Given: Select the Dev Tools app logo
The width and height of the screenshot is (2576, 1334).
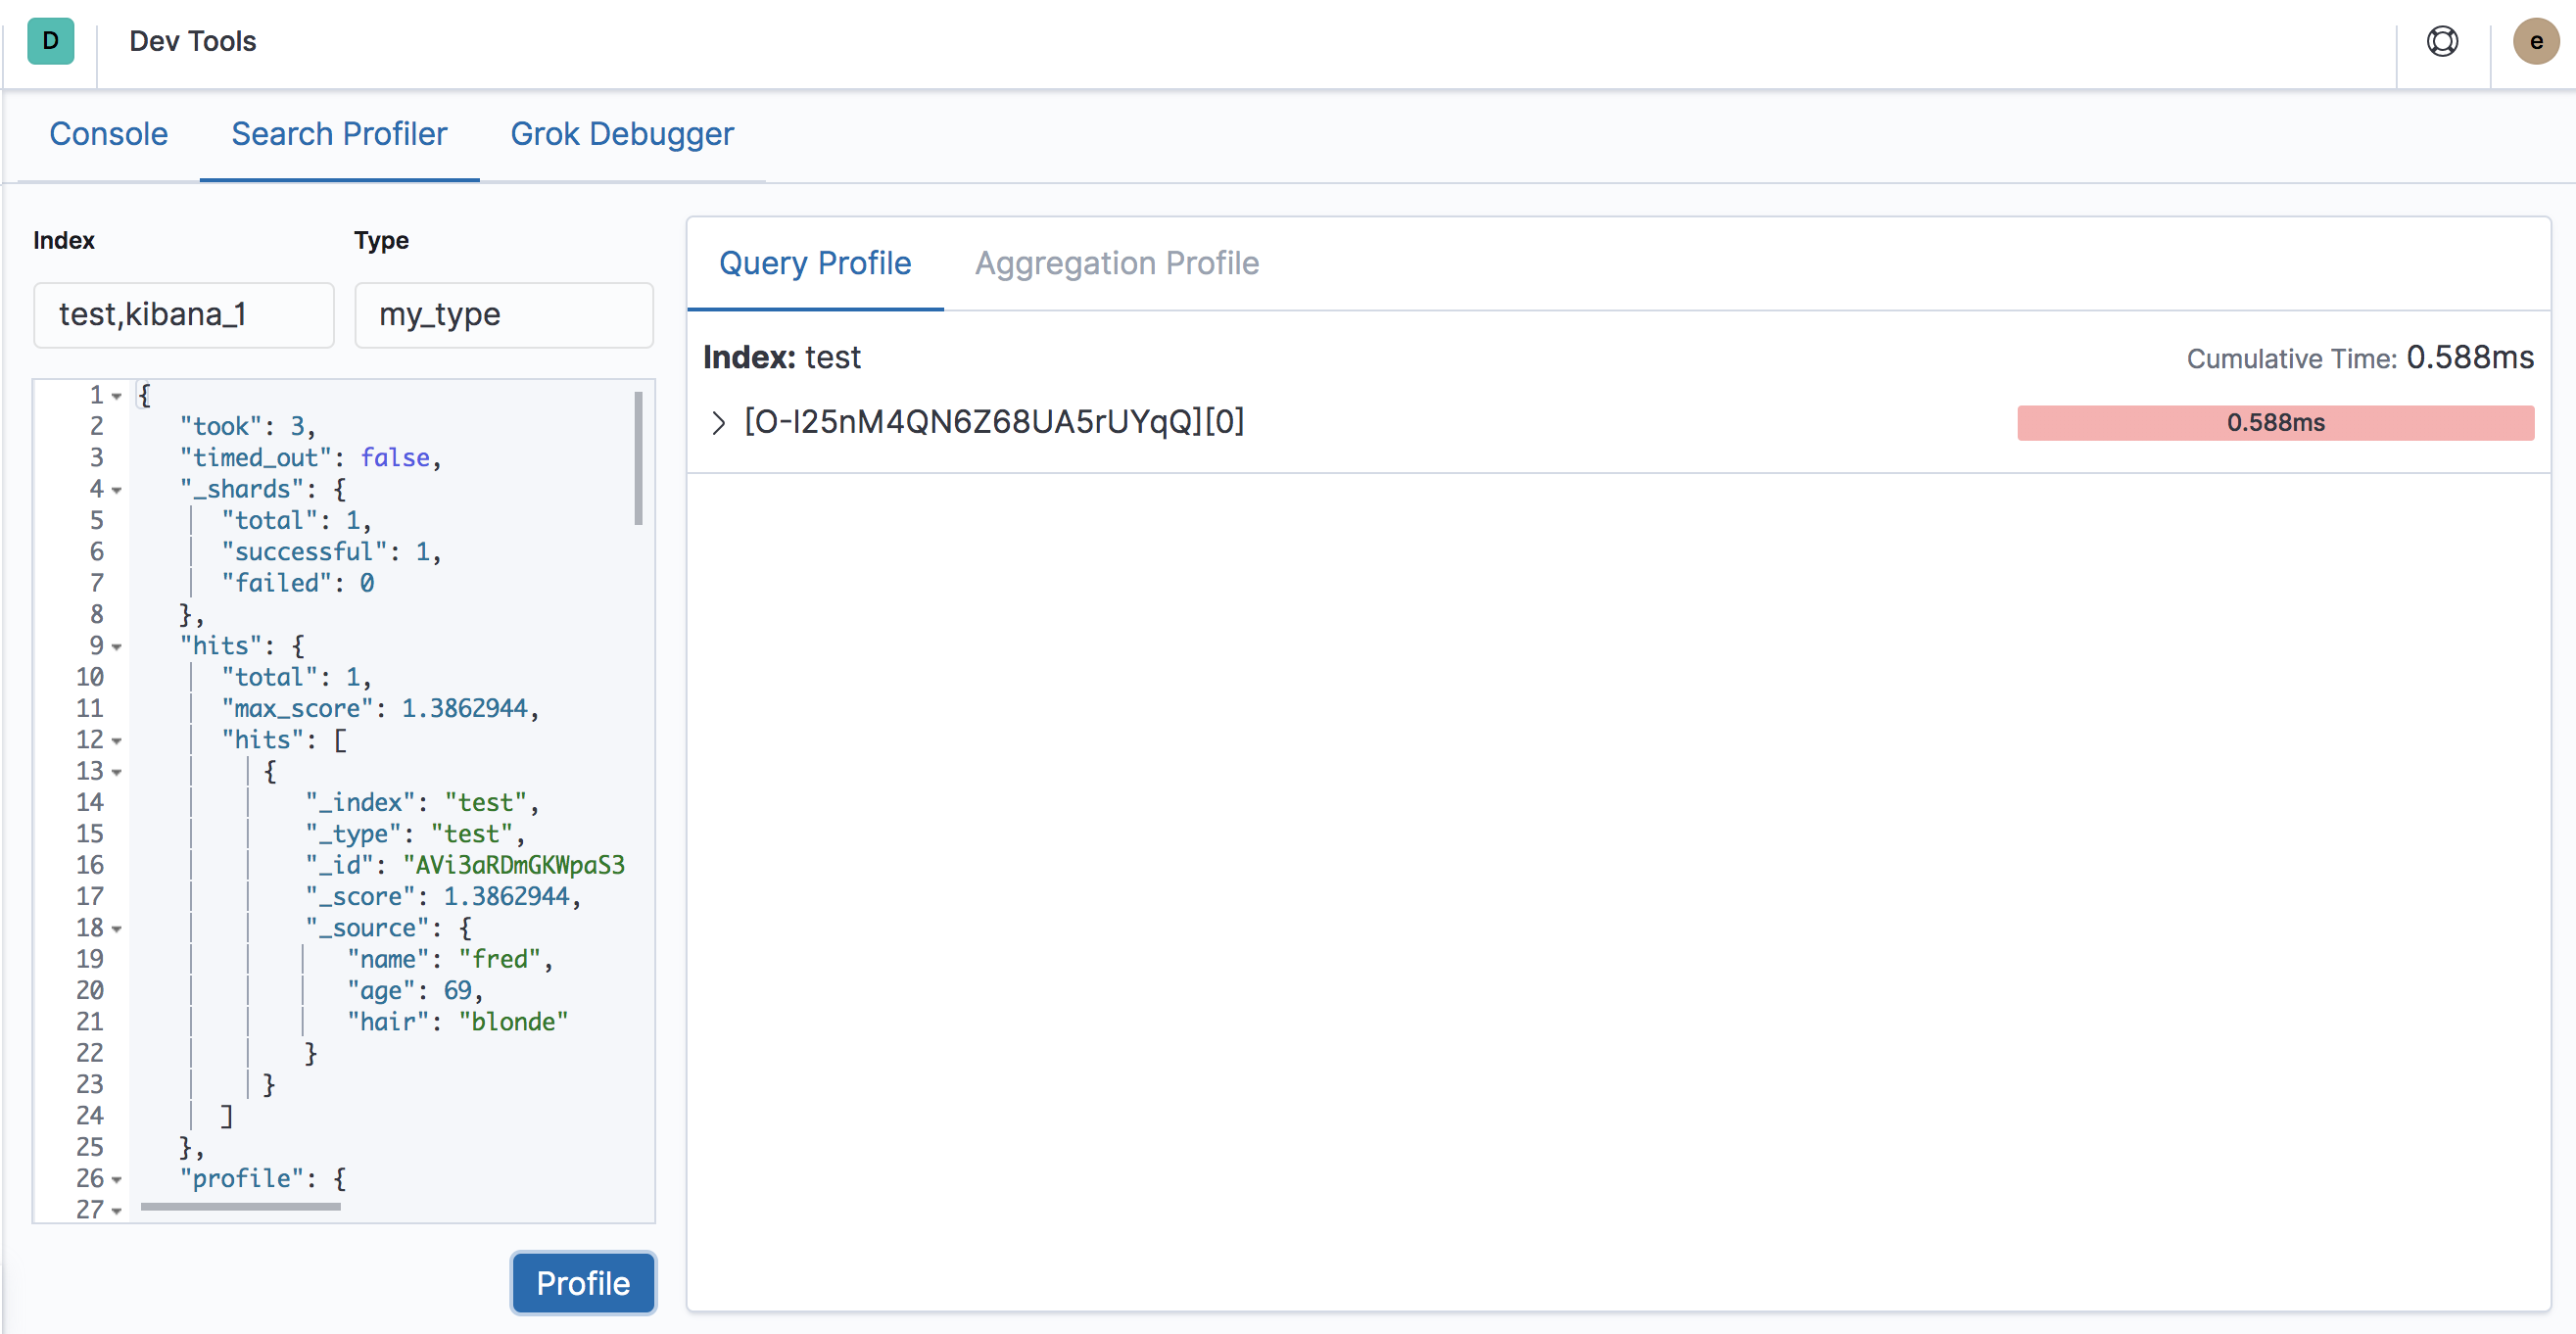Looking at the screenshot, I should coord(50,41).
